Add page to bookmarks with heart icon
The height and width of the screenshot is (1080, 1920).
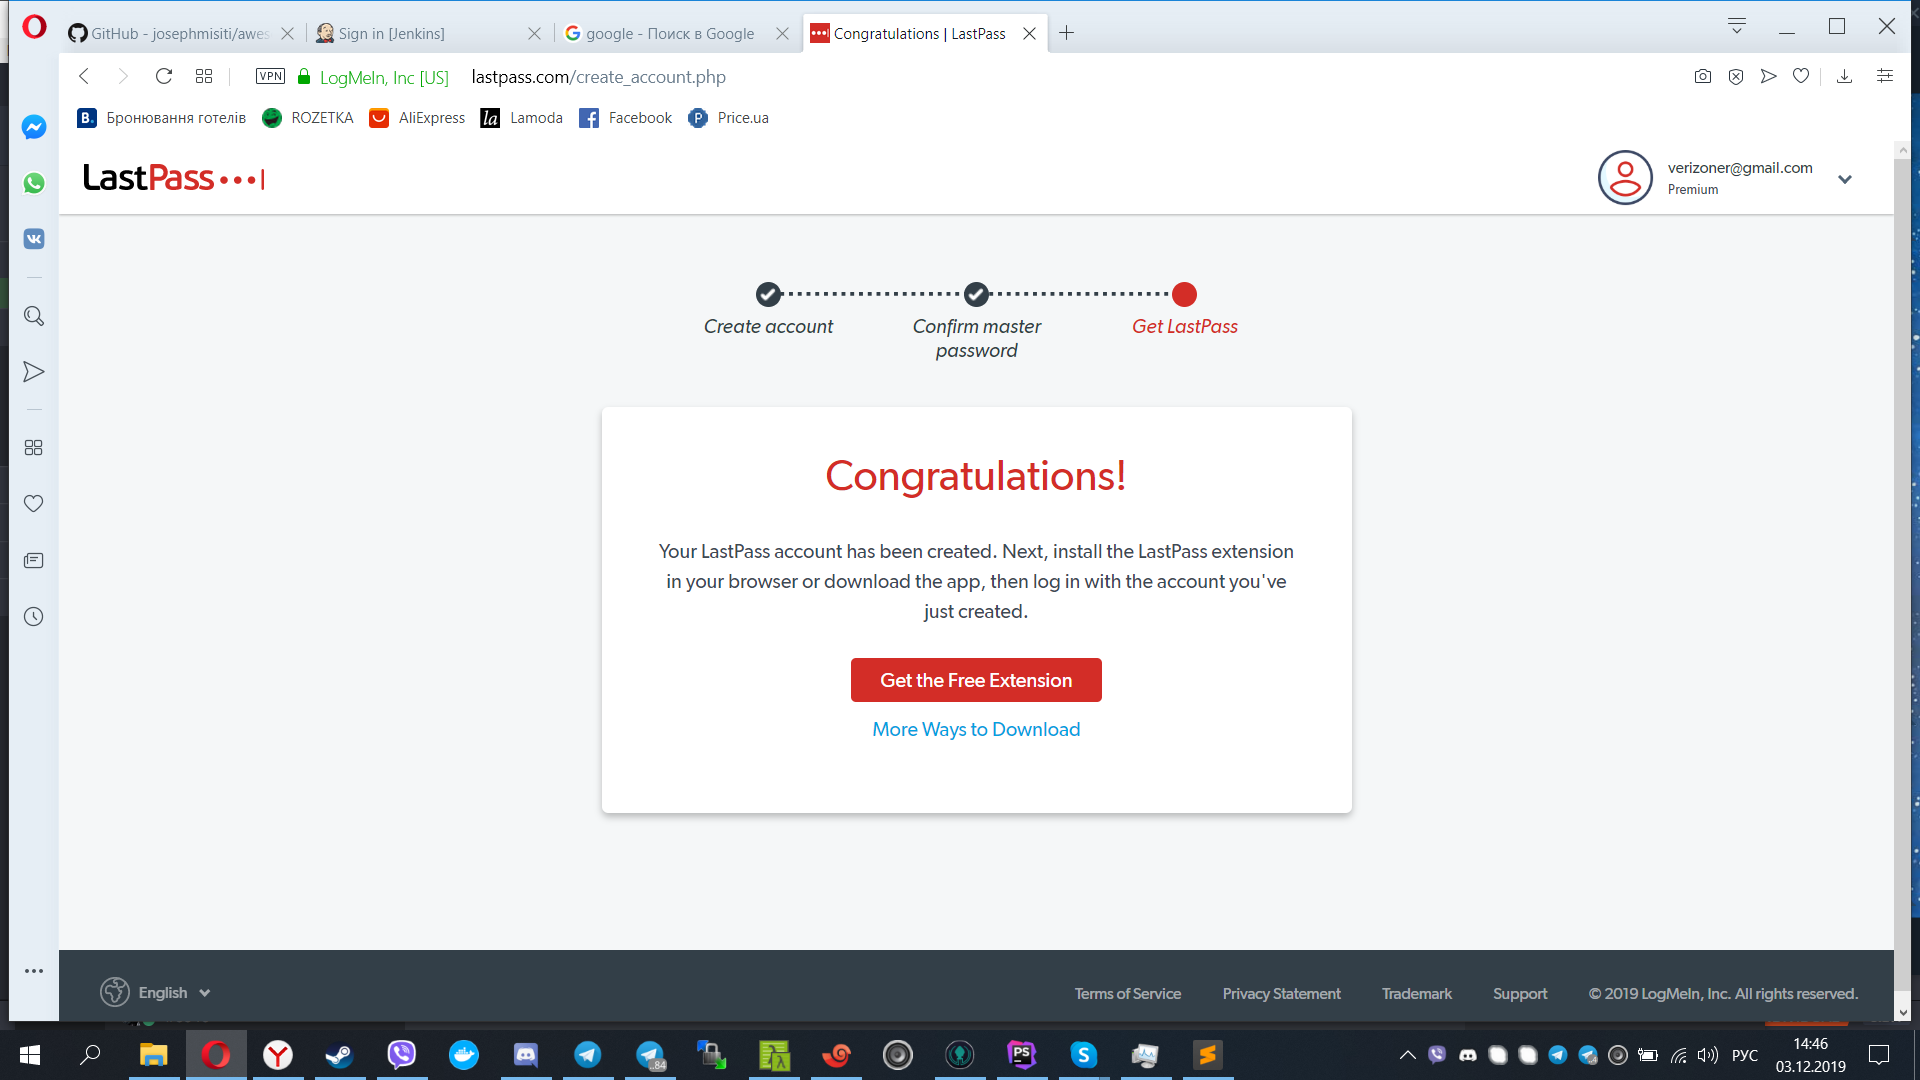coord(1801,76)
